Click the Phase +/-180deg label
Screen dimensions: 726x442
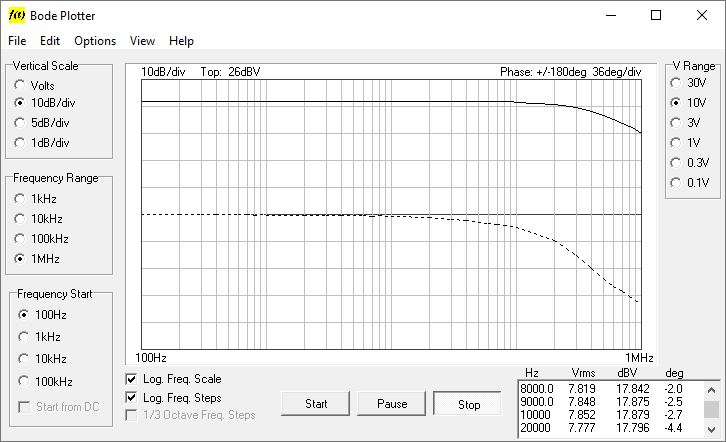click(x=543, y=72)
